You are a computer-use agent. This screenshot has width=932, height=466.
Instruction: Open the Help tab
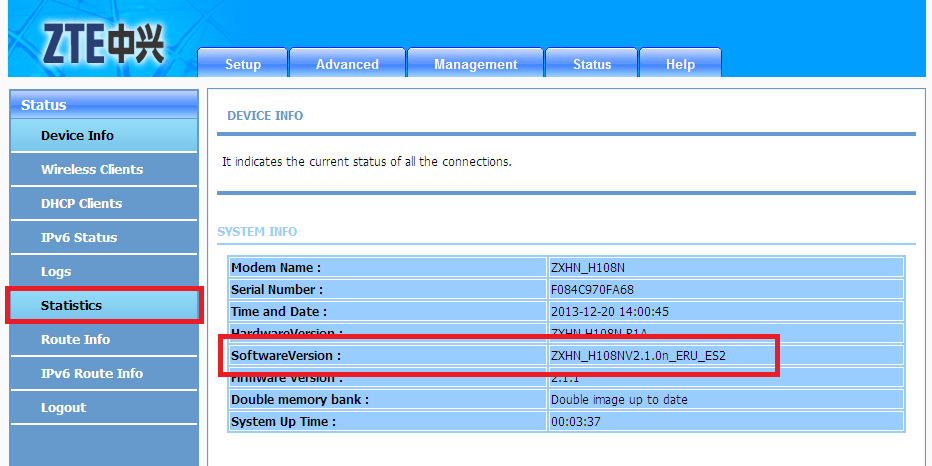[680, 63]
